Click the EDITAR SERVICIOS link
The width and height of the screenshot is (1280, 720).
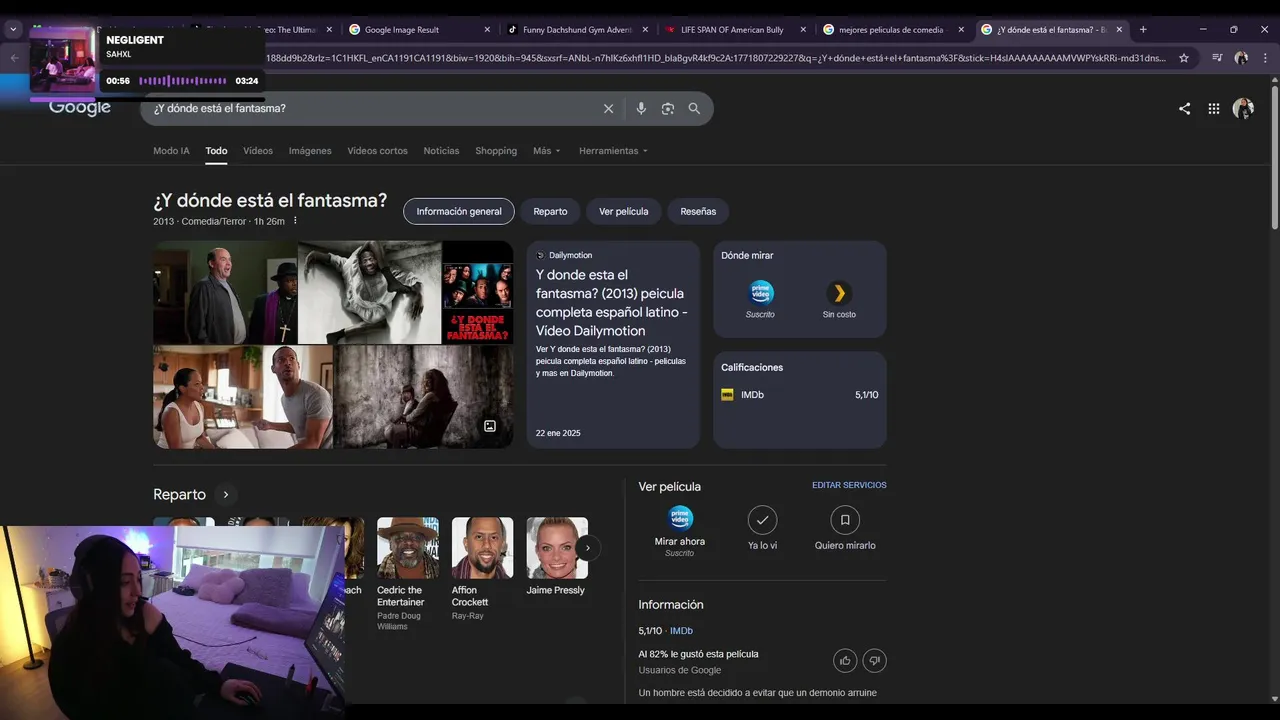tap(849, 485)
